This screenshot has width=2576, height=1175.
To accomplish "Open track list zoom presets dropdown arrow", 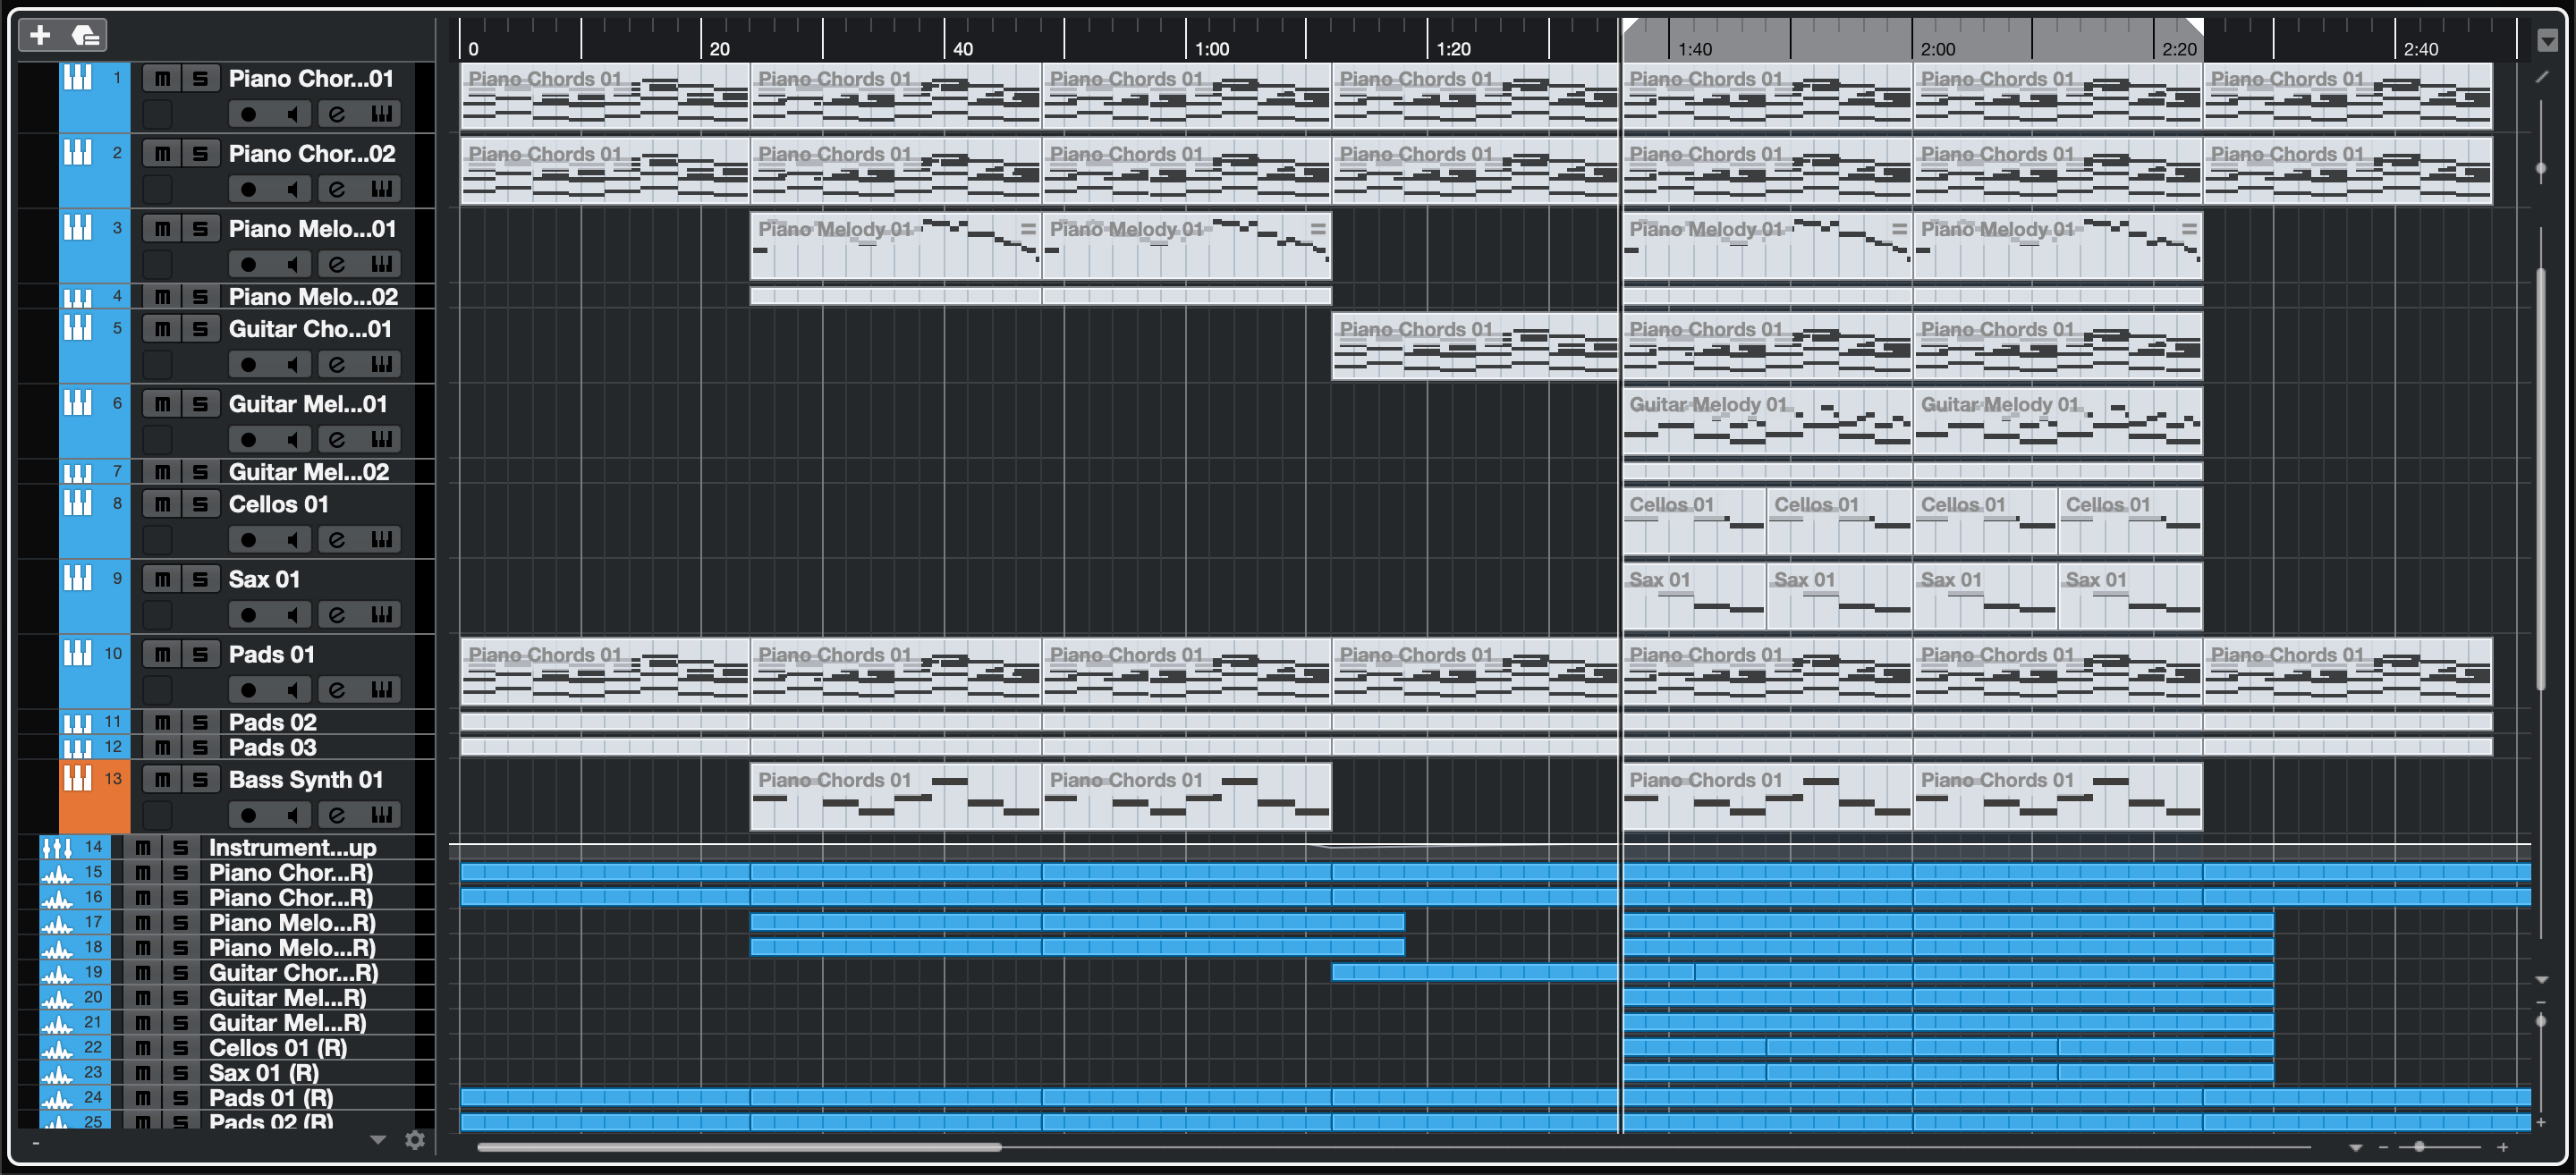I will (x=378, y=1140).
